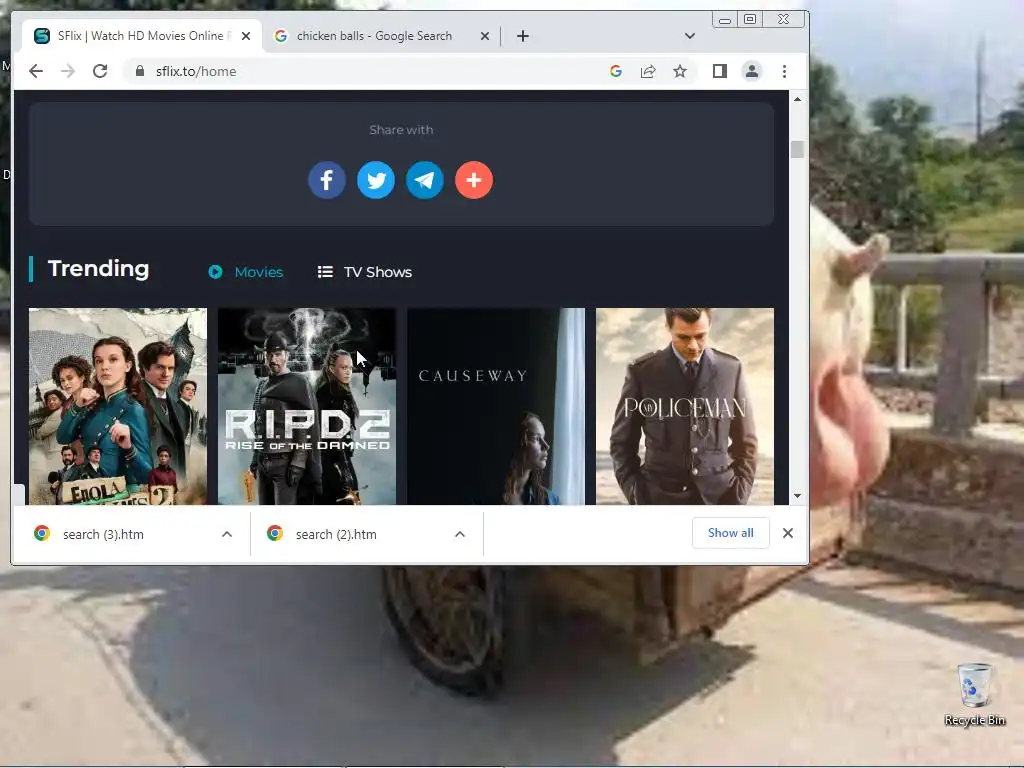This screenshot has height=768, width=1024.
Task: Open more sharing options plus icon
Action: coord(473,180)
